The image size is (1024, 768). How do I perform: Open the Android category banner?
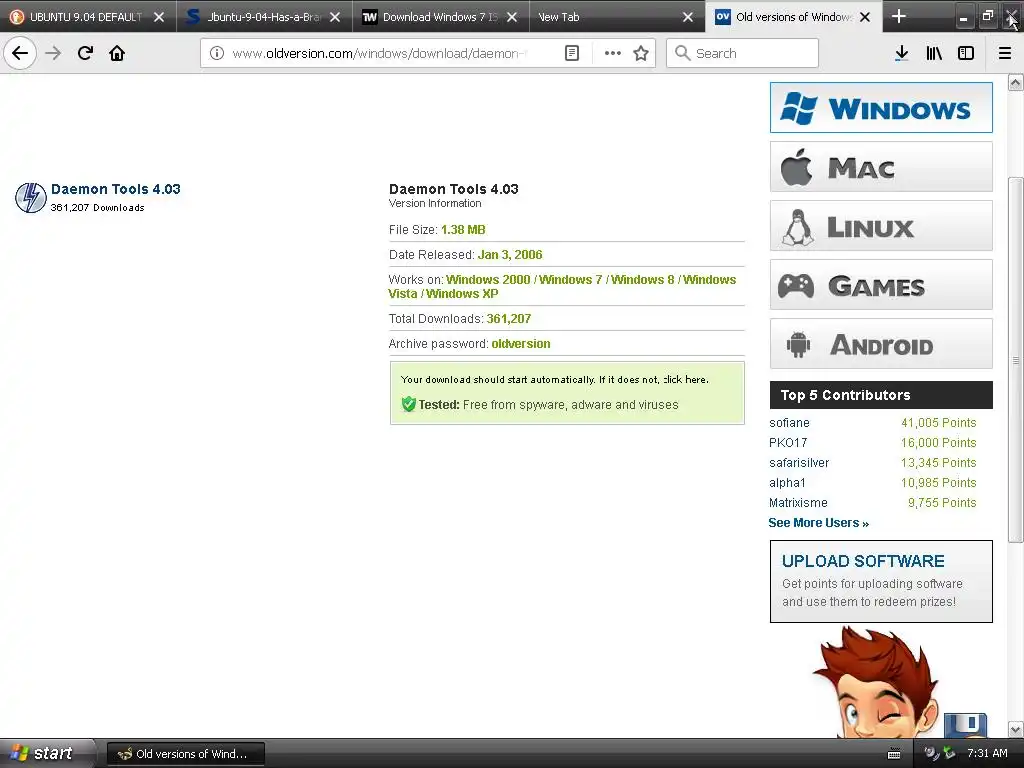click(x=881, y=344)
